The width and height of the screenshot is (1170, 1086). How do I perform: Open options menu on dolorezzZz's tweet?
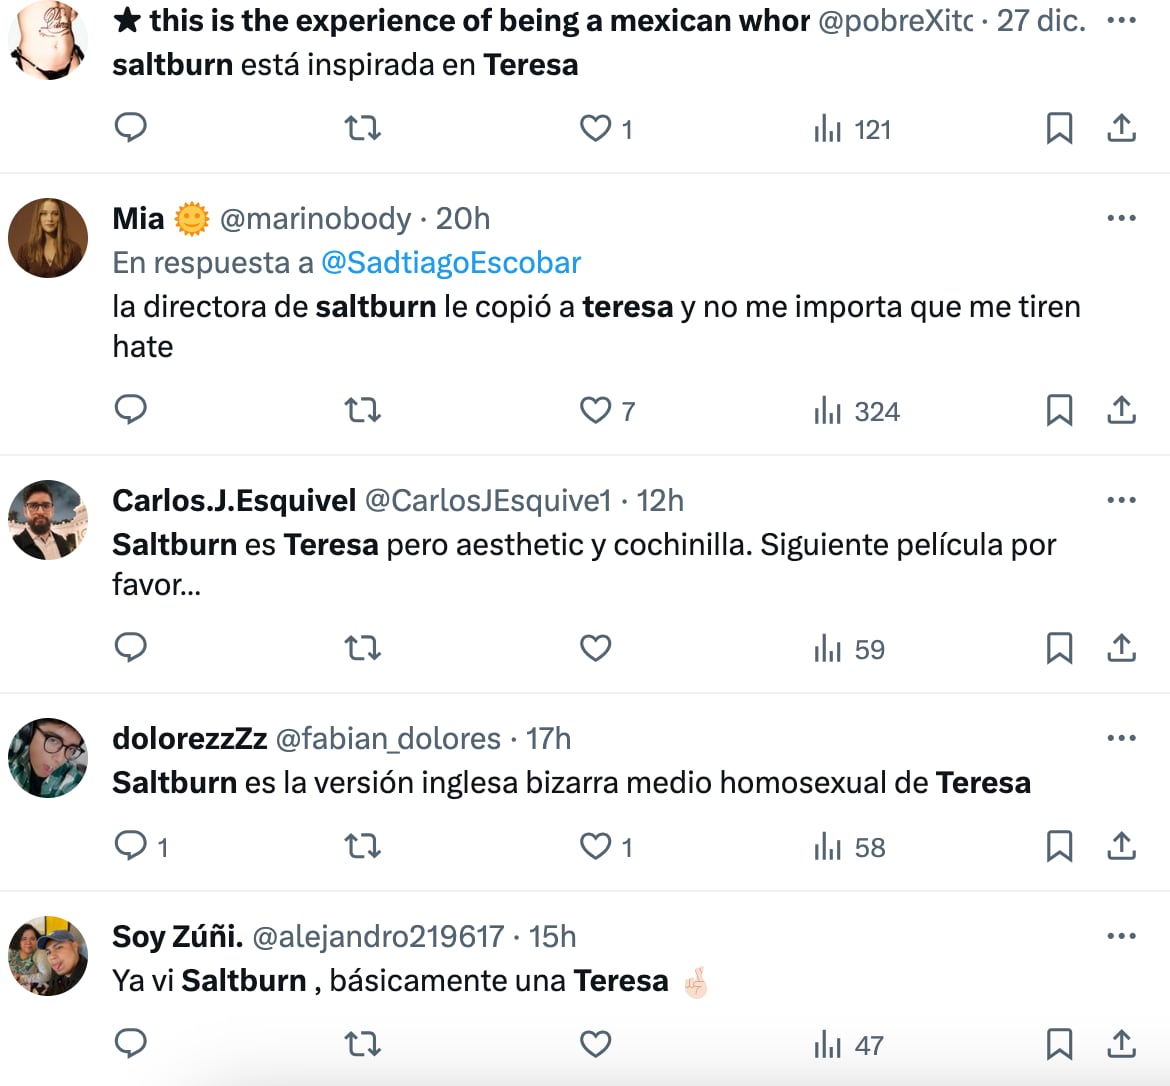click(1121, 737)
